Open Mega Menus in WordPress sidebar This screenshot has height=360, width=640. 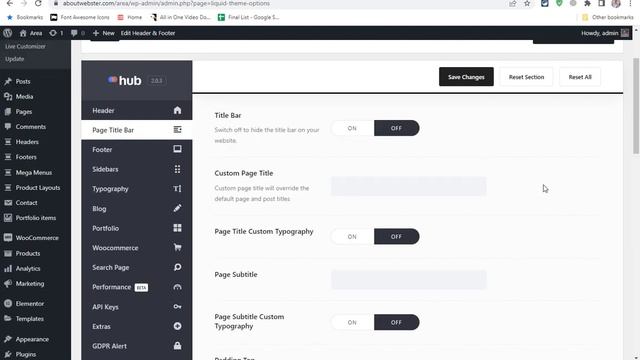(x=35, y=172)
